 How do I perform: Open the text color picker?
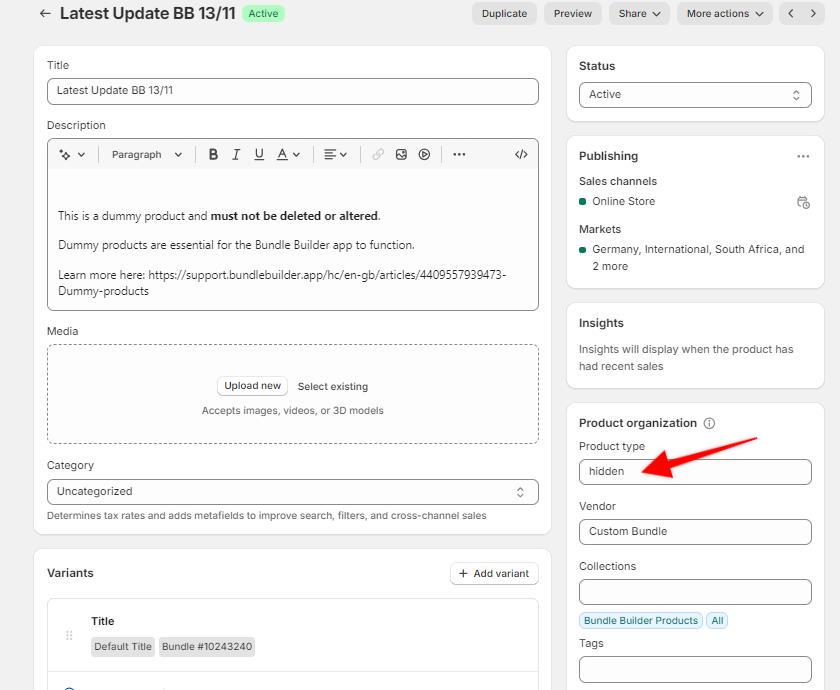288,155
